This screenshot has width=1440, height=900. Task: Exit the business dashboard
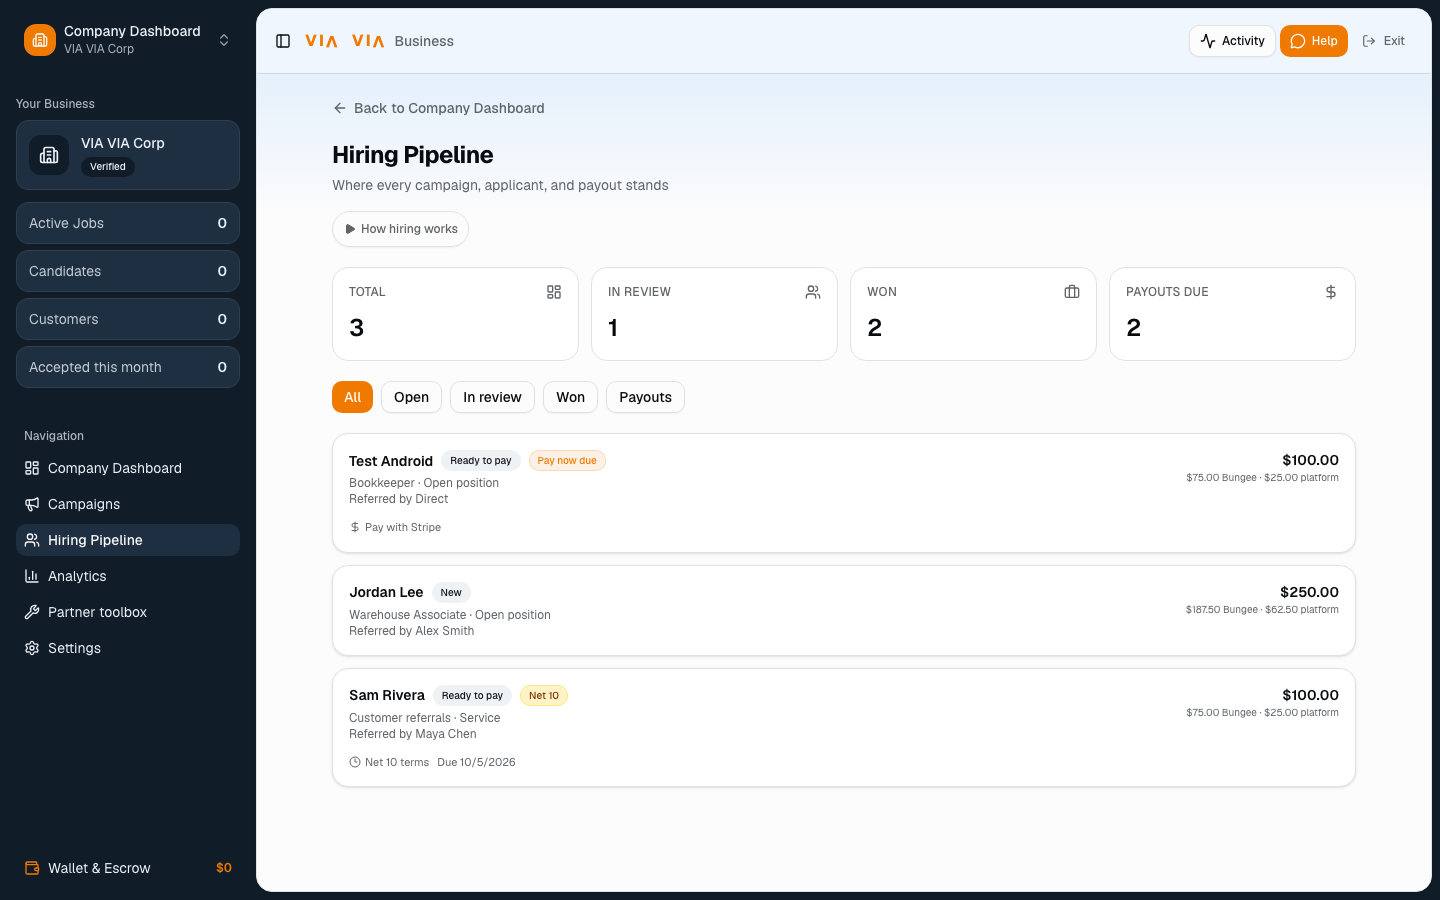1384,41
